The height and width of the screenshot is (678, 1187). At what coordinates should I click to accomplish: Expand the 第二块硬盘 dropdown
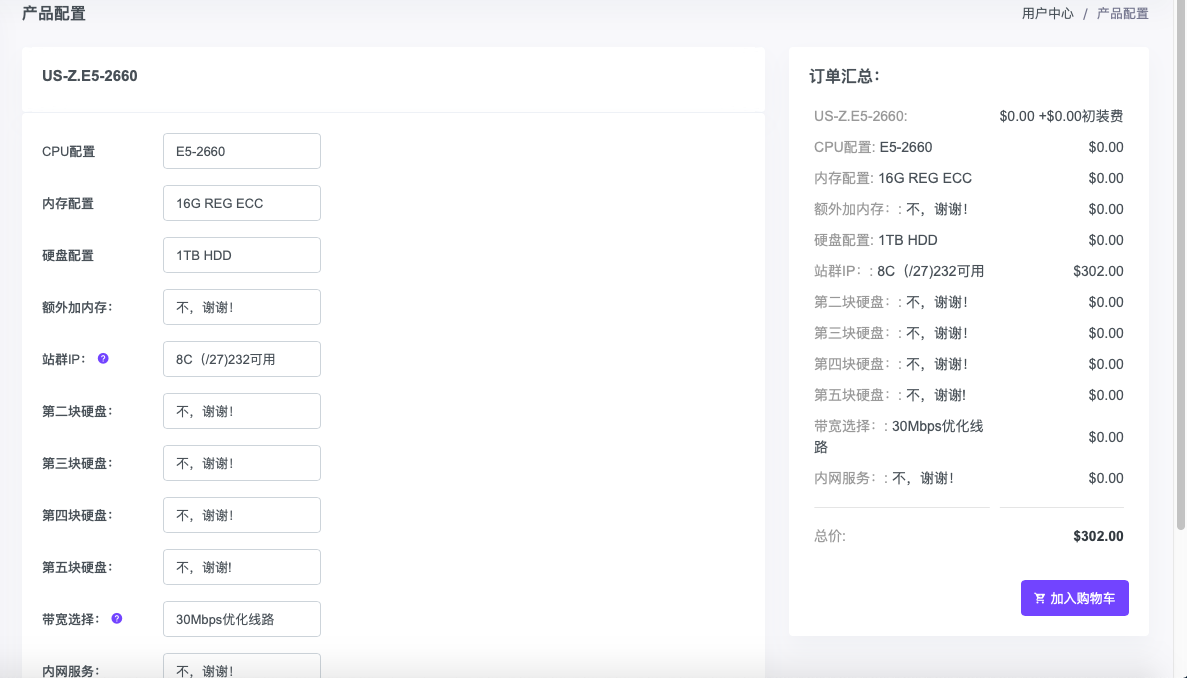pyautogui.click(x=241, y=411)
